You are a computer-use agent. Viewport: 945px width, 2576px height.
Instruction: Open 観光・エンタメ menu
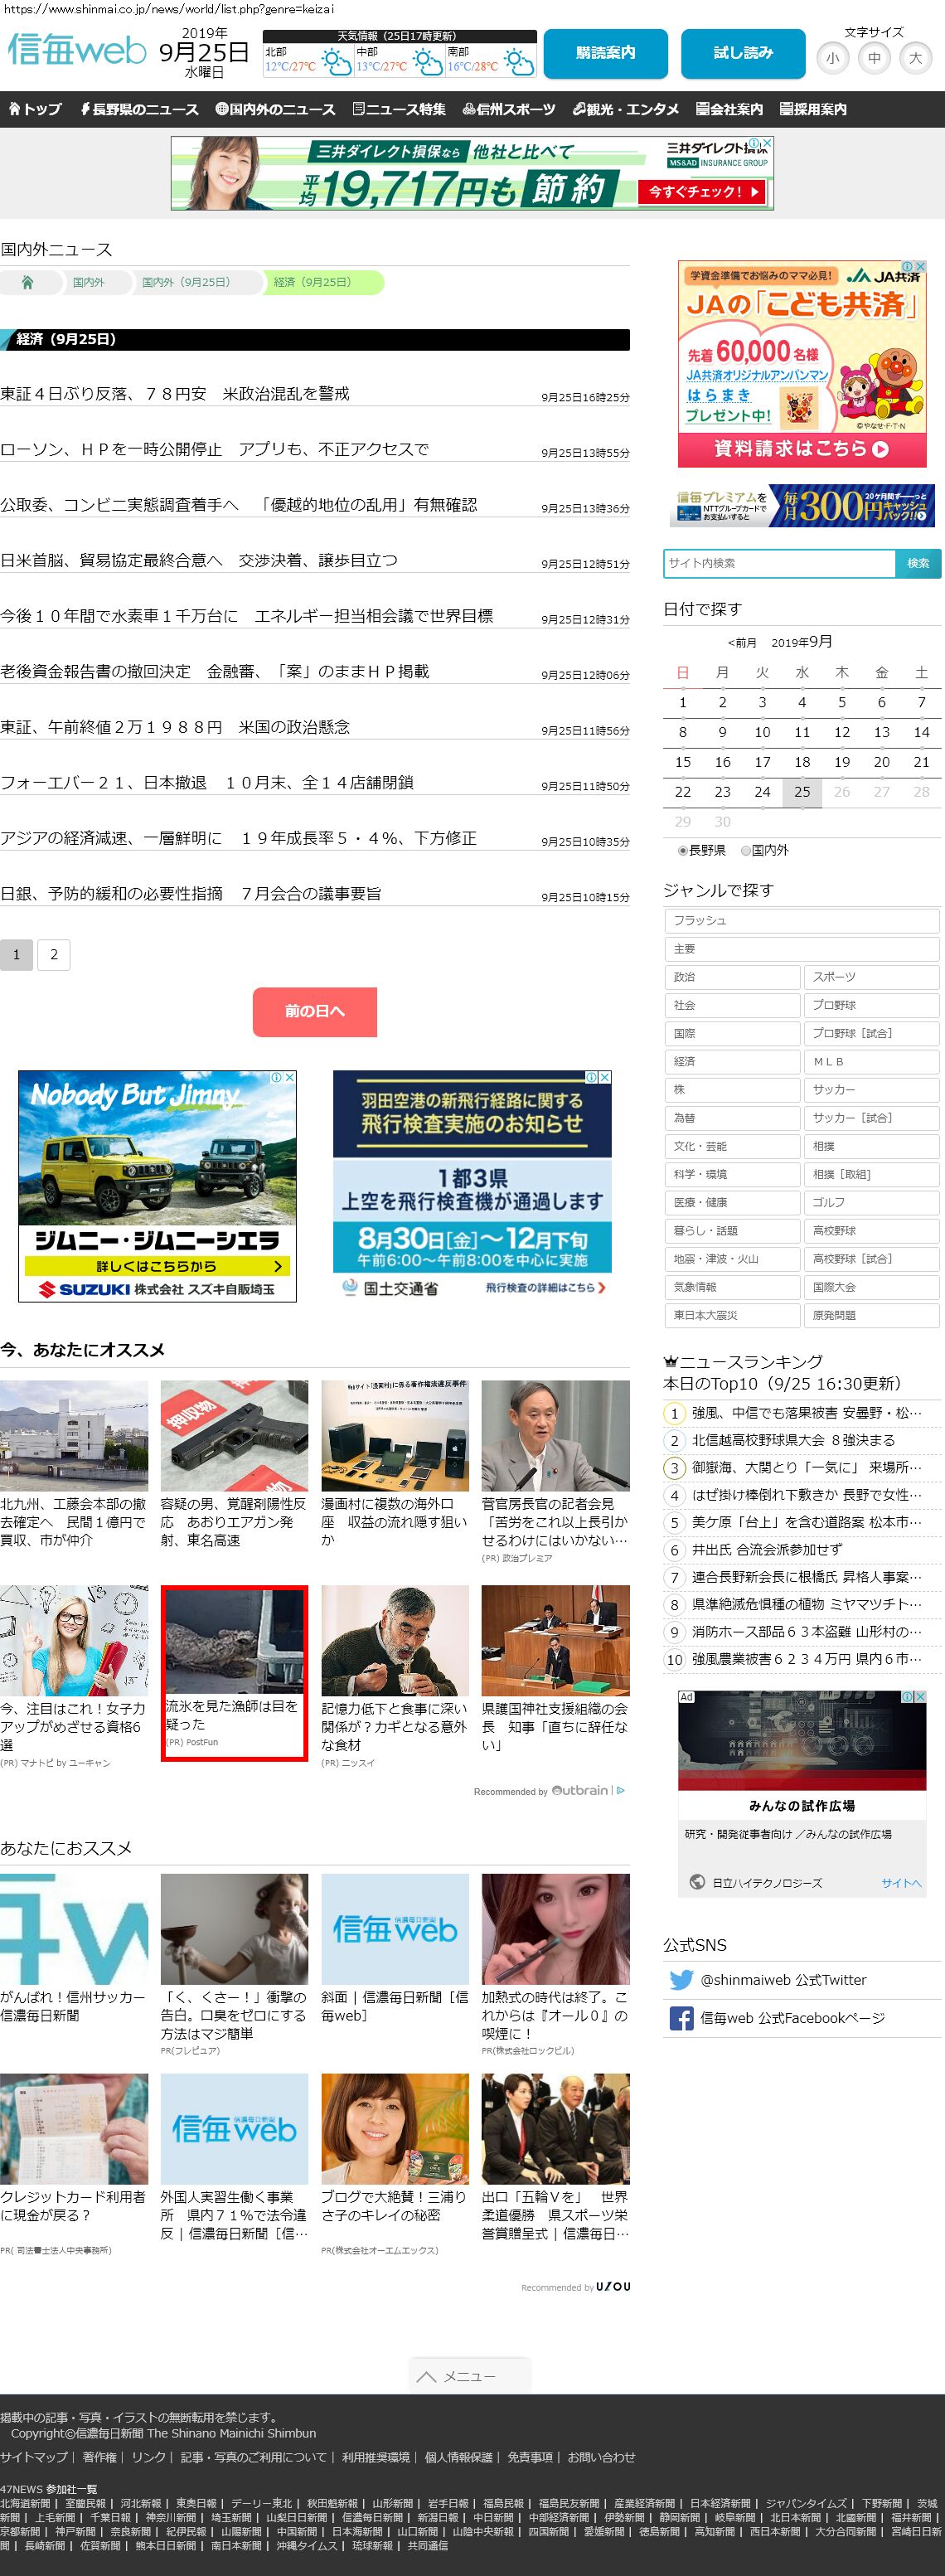(x=626, y=109)
